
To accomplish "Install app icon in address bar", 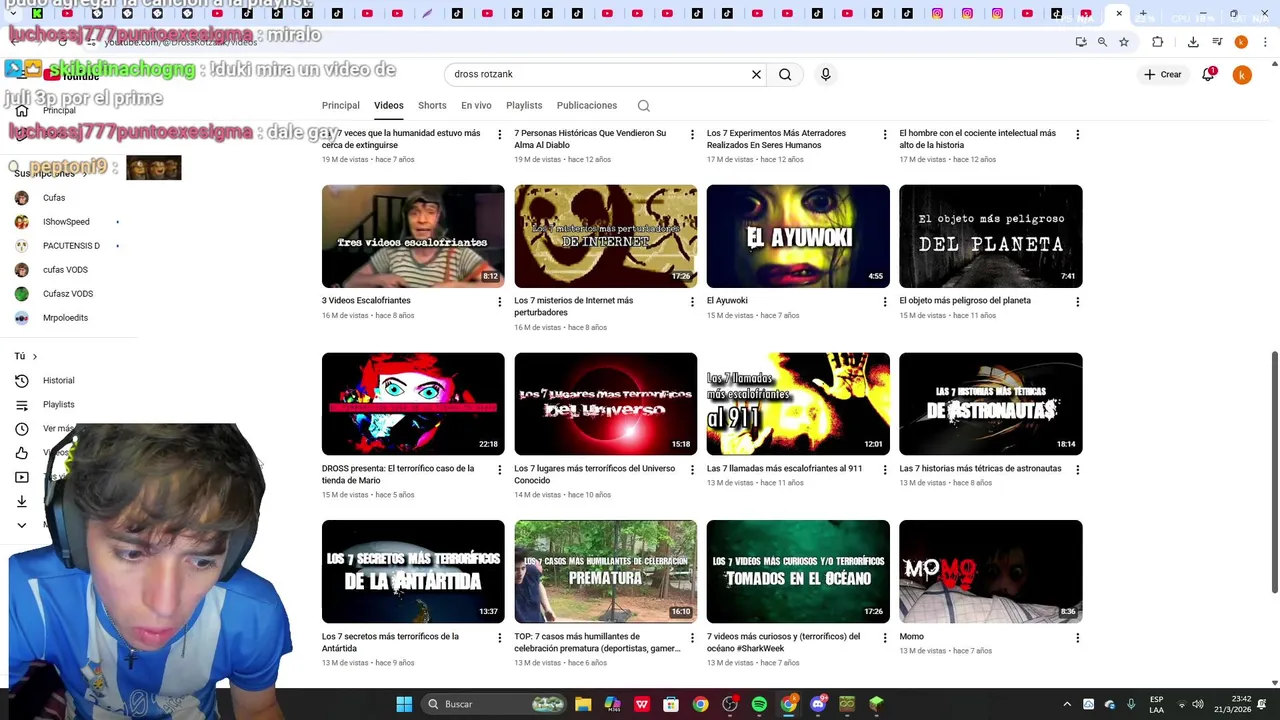I will [x=1081, y=42].
